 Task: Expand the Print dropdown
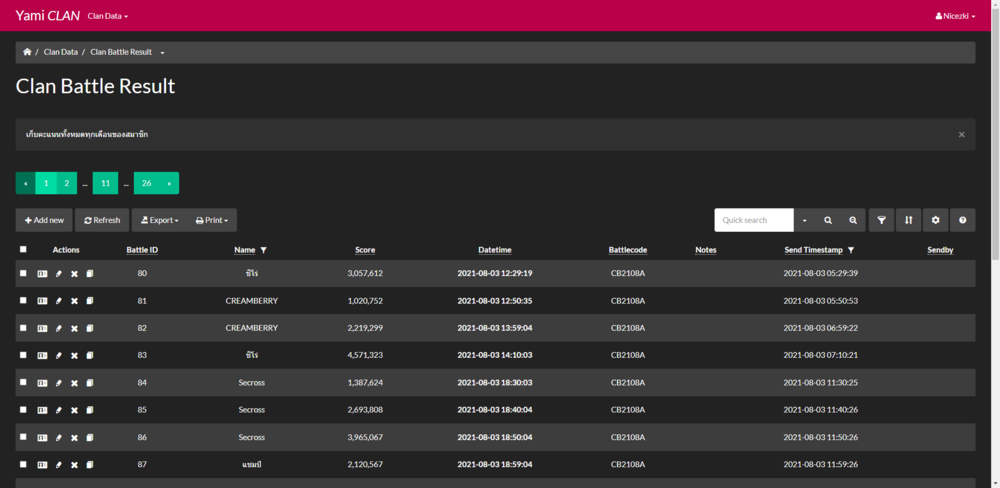[211, 220]
